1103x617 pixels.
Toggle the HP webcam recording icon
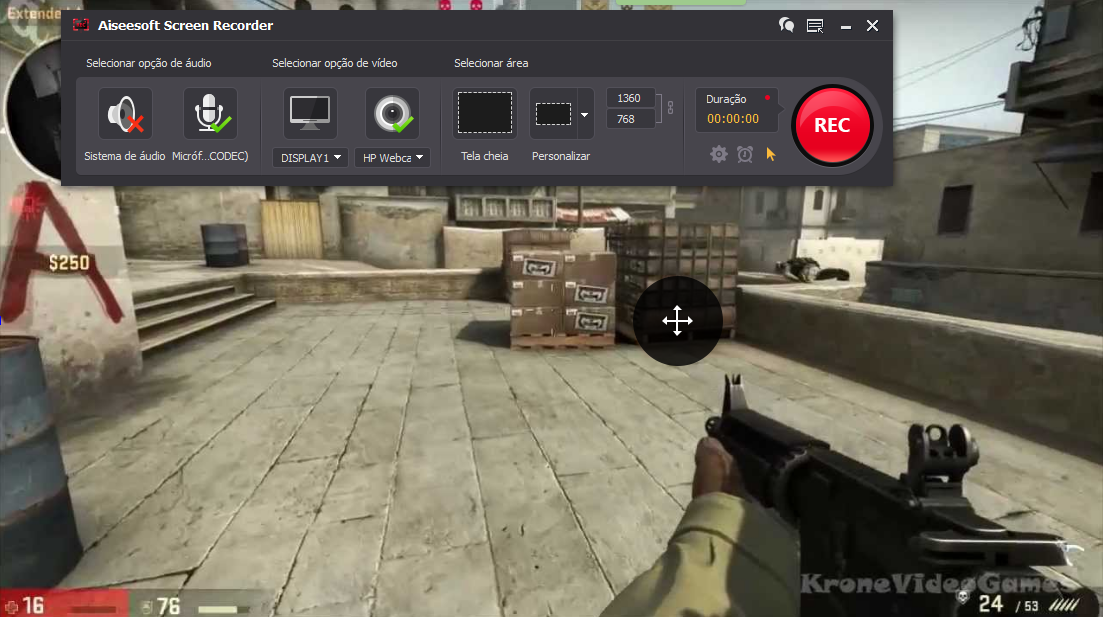393,115
